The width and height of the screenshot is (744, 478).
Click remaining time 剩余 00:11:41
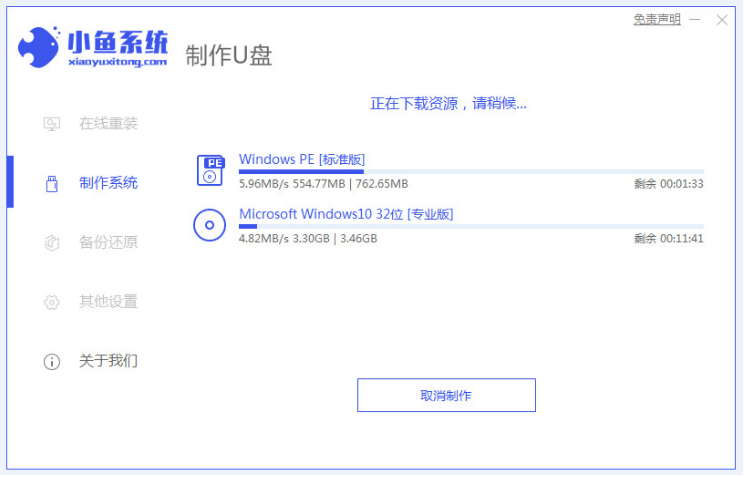669,239
